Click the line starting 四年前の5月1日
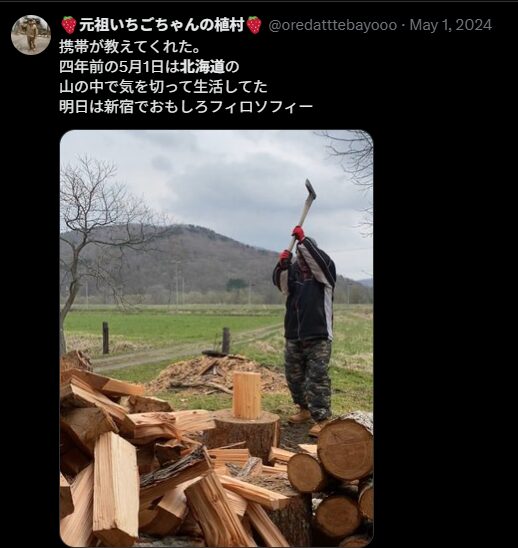The height and width of the screenshot is (548, 518). point(149,67)
